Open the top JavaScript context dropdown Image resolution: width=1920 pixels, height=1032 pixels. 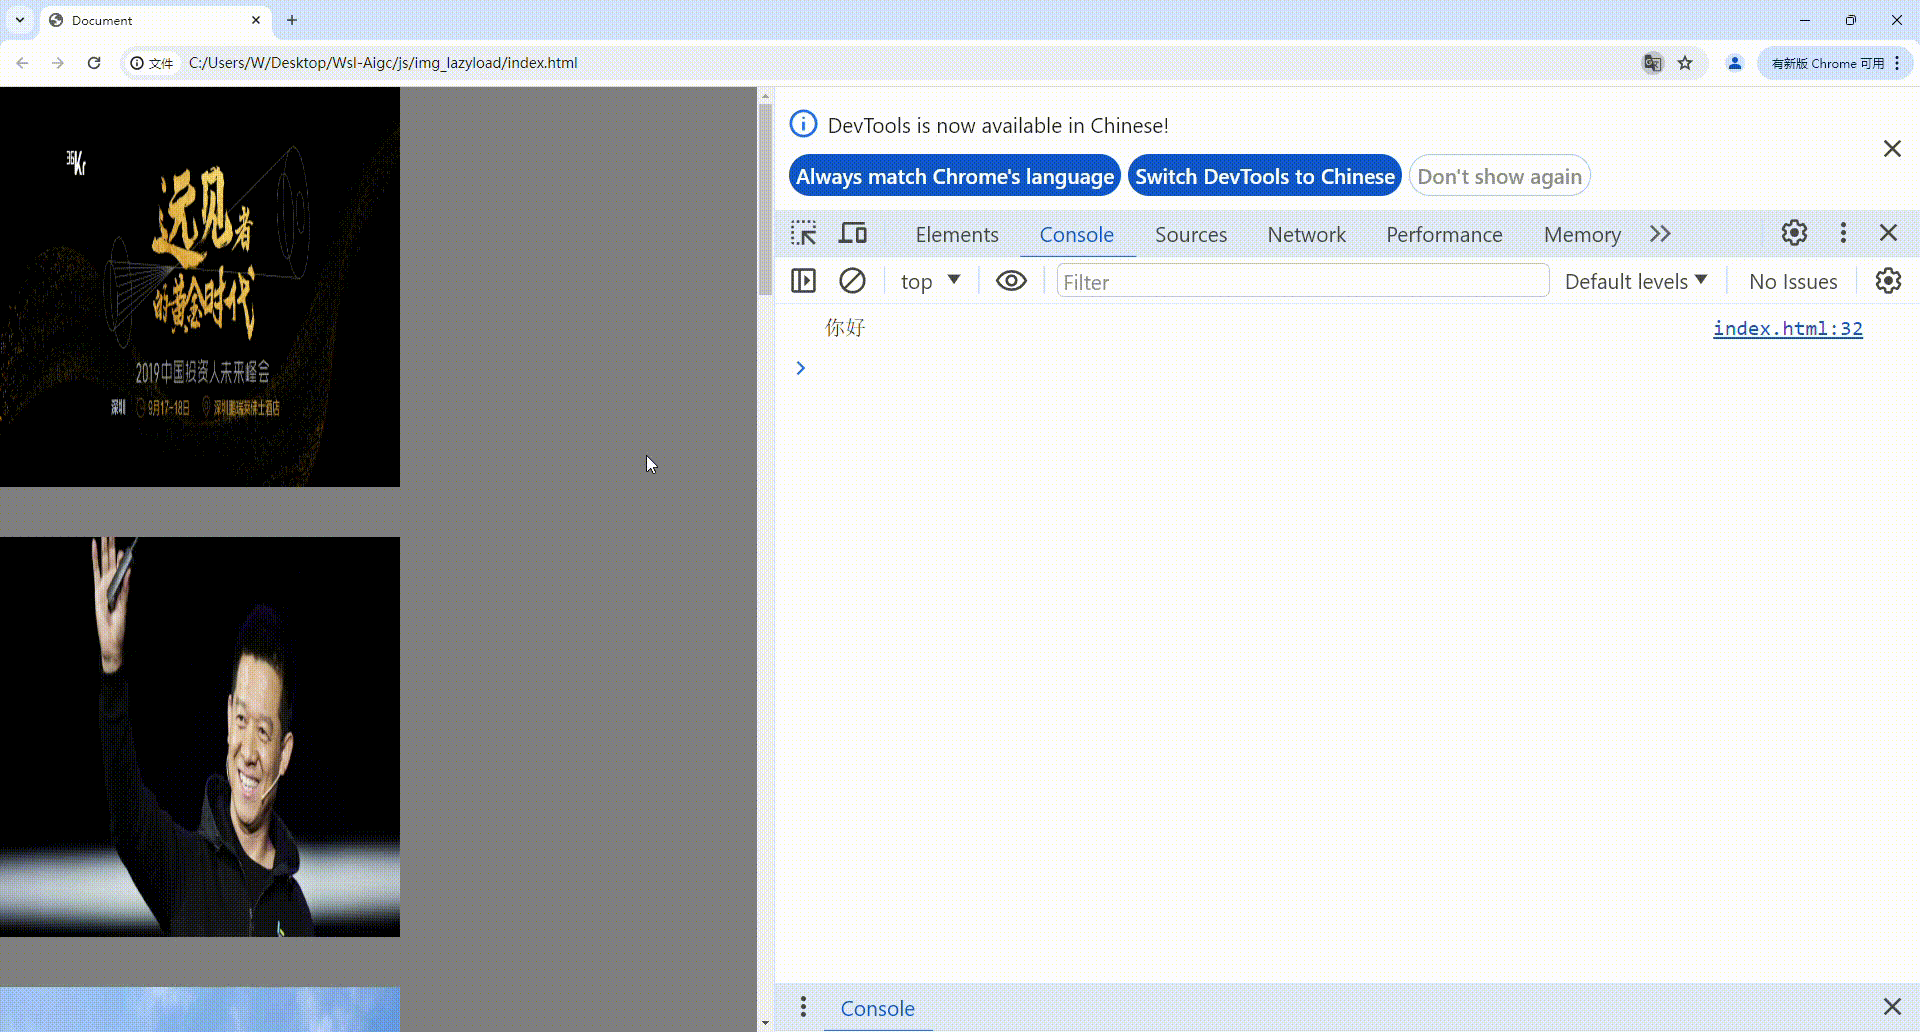pyautogui.click(x=930, y=281)
